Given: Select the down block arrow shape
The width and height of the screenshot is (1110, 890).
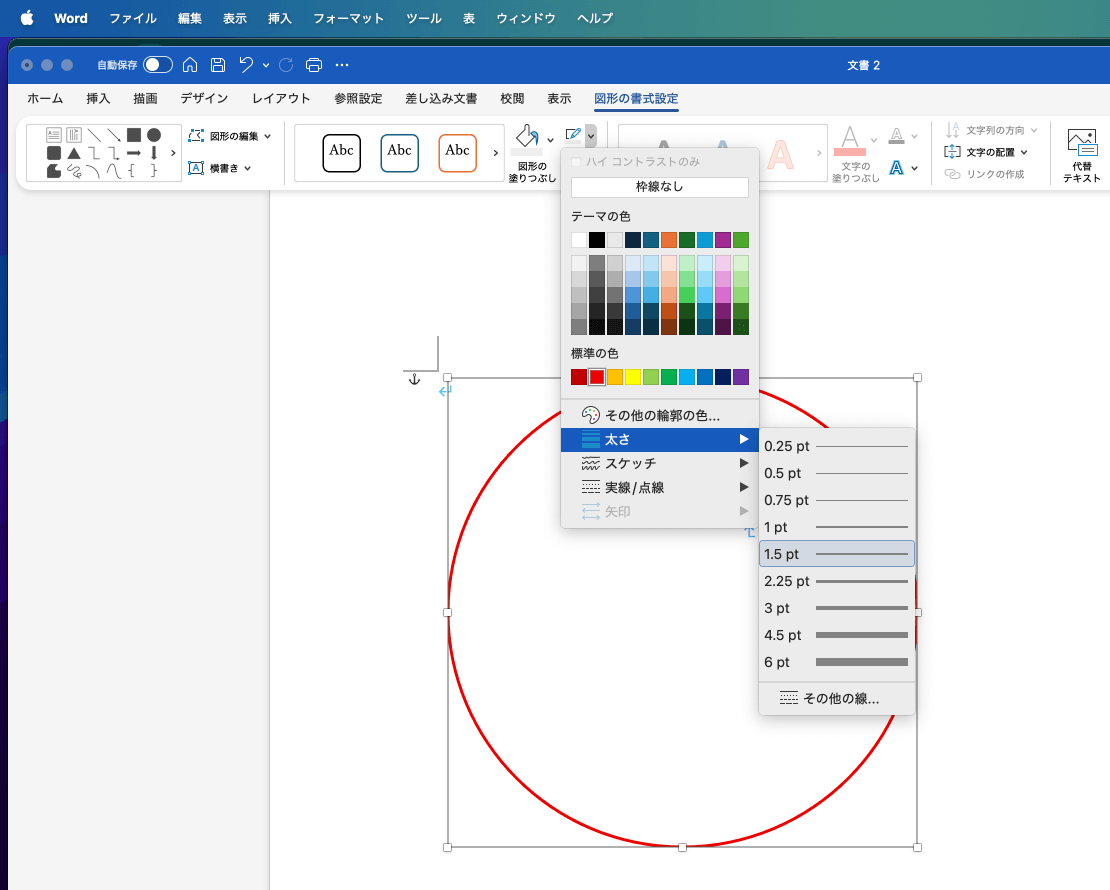Looking at the screenshot, I should (154, 153).
